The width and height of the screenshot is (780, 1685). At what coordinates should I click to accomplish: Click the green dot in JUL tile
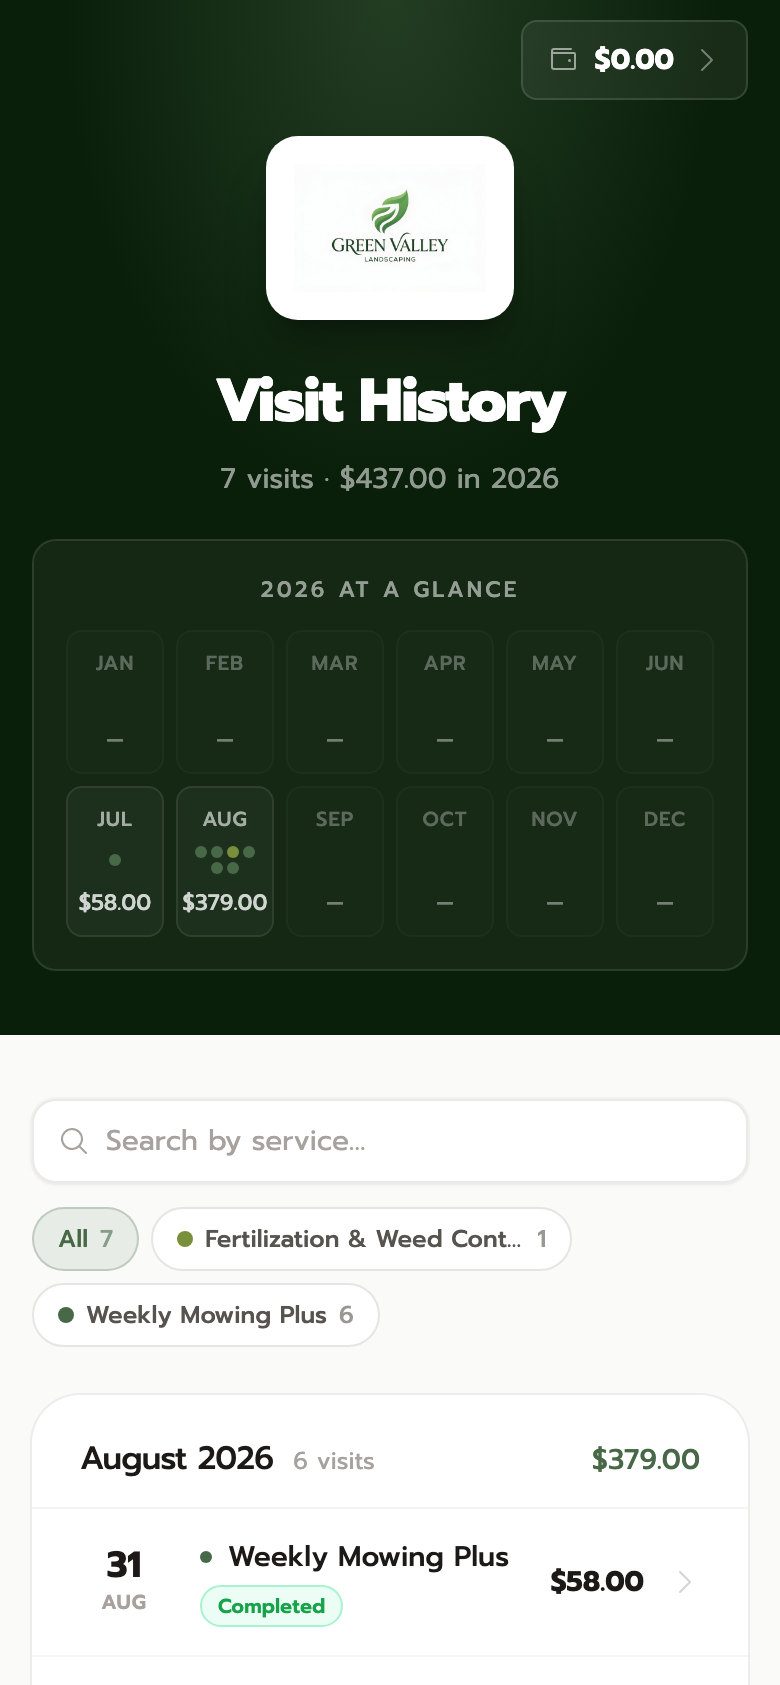tap(115, 860)
